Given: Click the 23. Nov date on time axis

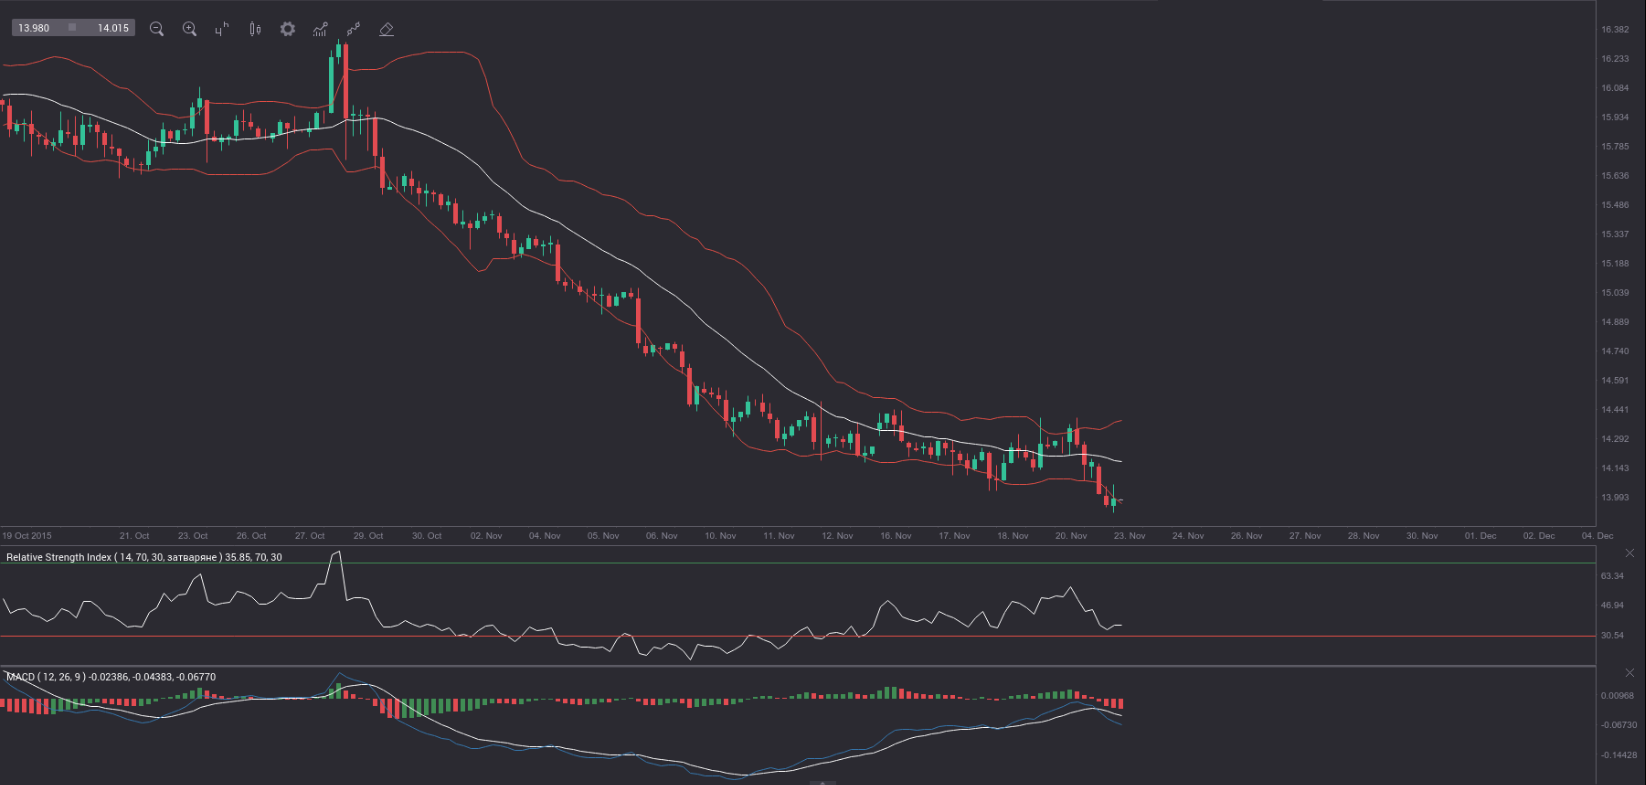Looking at the screenshot, I should click(1129, 536).
